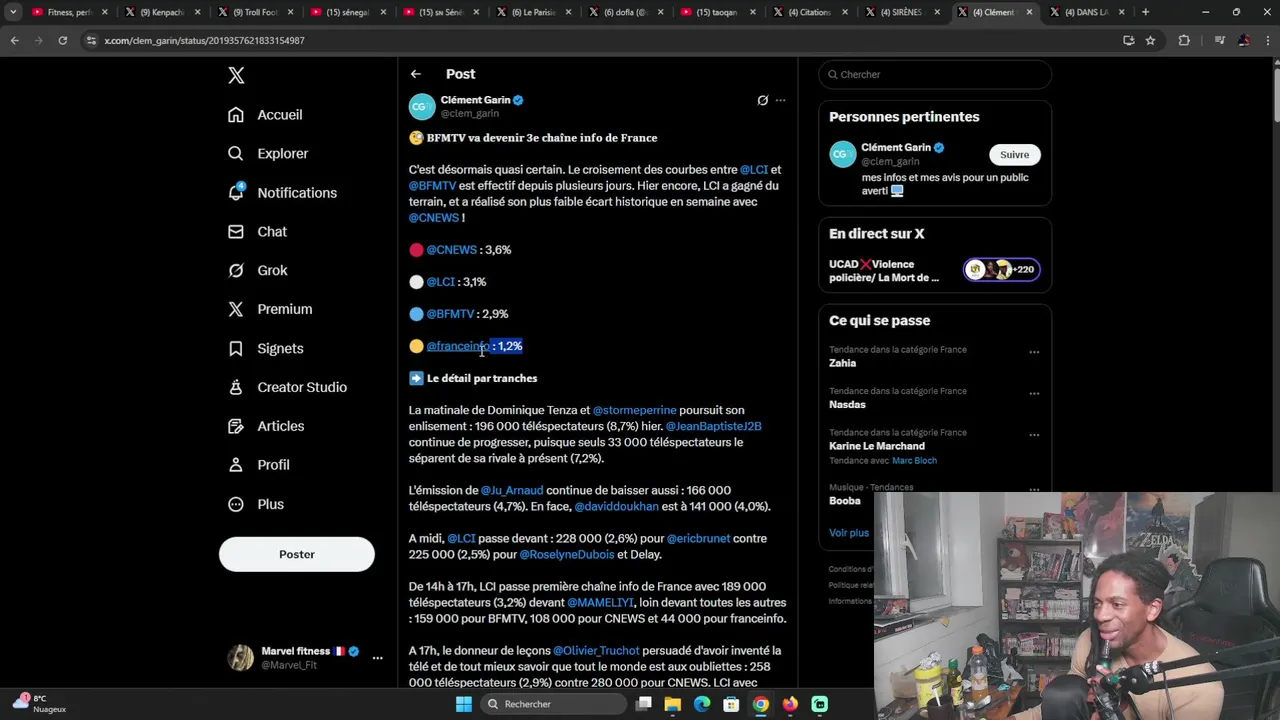Open the Explorer search icon
This screenshot has width=1280, height=720.
[236, 154]
